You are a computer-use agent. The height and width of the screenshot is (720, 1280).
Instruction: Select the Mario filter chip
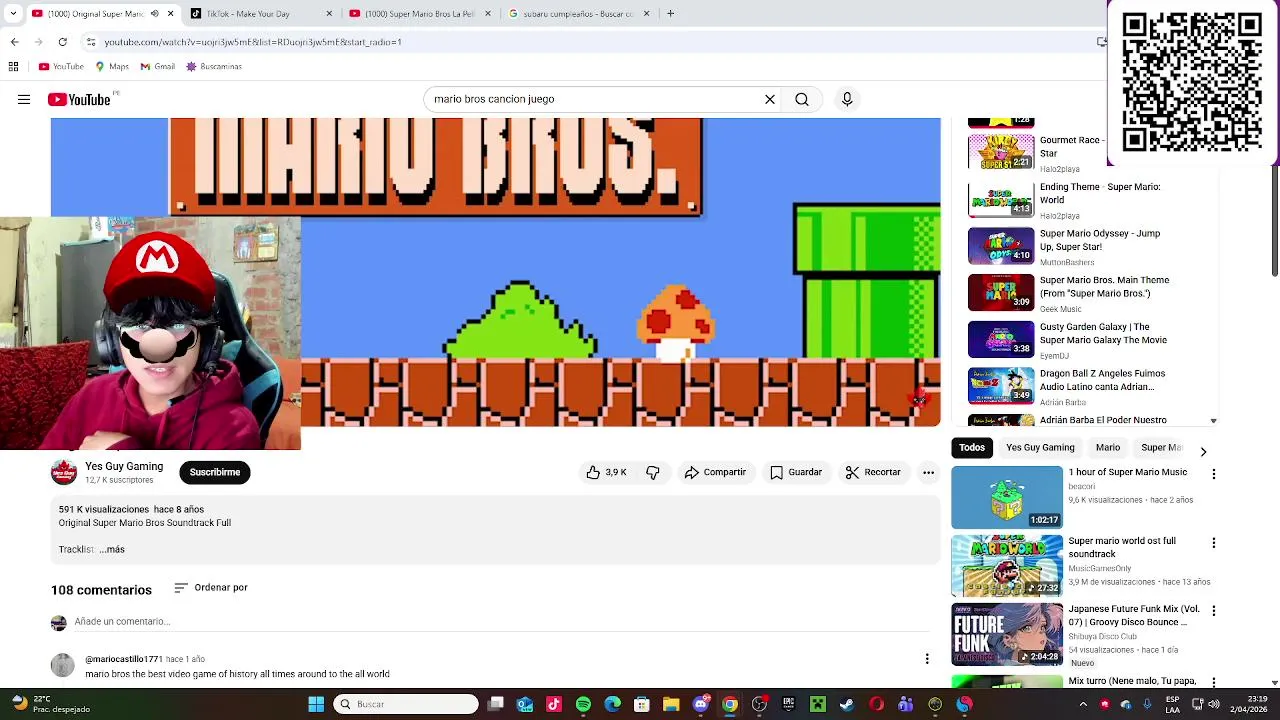click(1108, 448)
